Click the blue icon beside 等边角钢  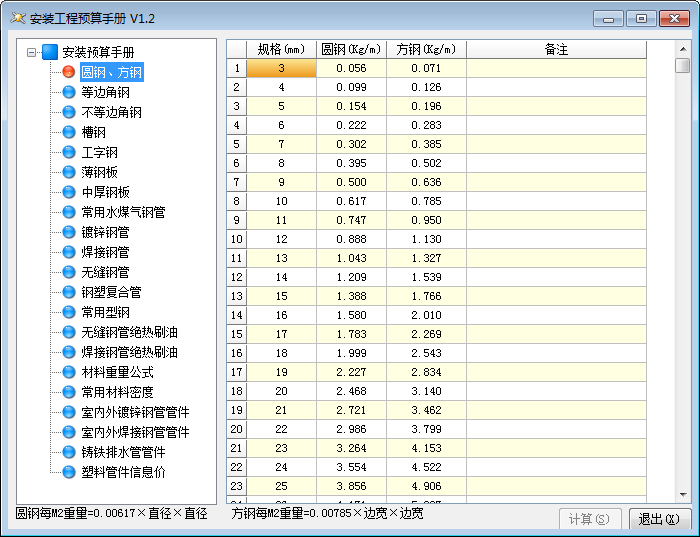(x=69, y=92)
